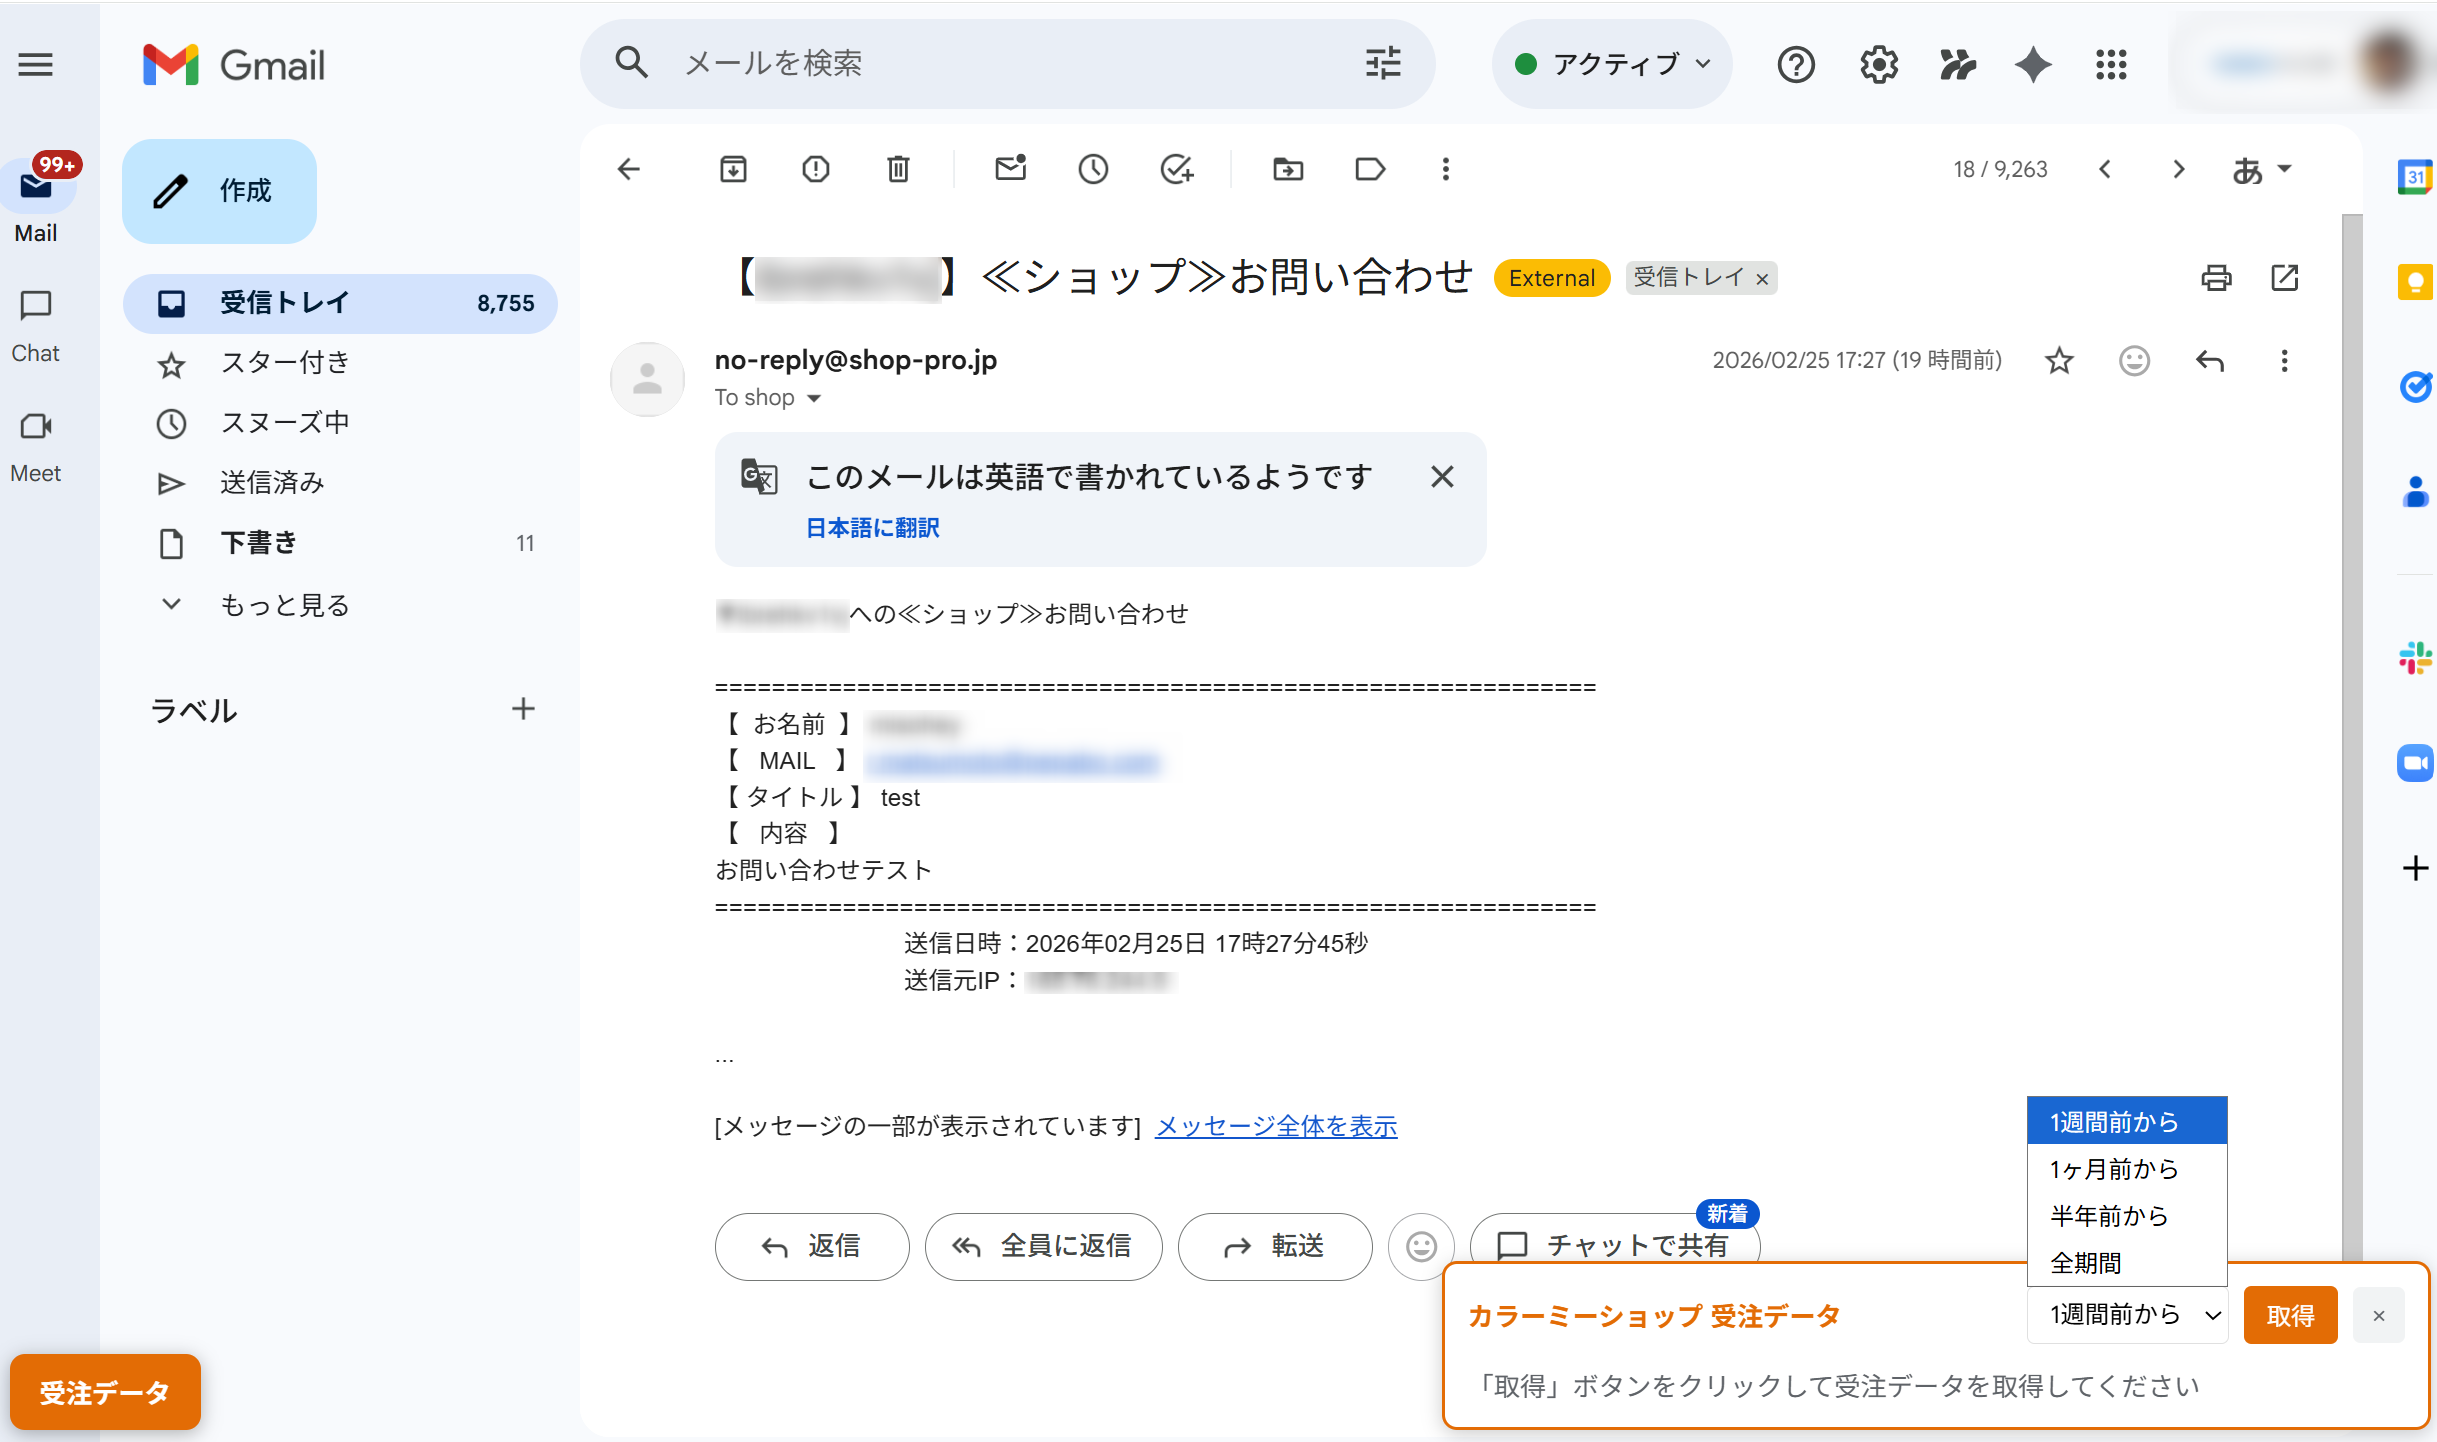Select 半年前から from the period list
Screen dimensions: 2437x1442
[2108, 1216]
